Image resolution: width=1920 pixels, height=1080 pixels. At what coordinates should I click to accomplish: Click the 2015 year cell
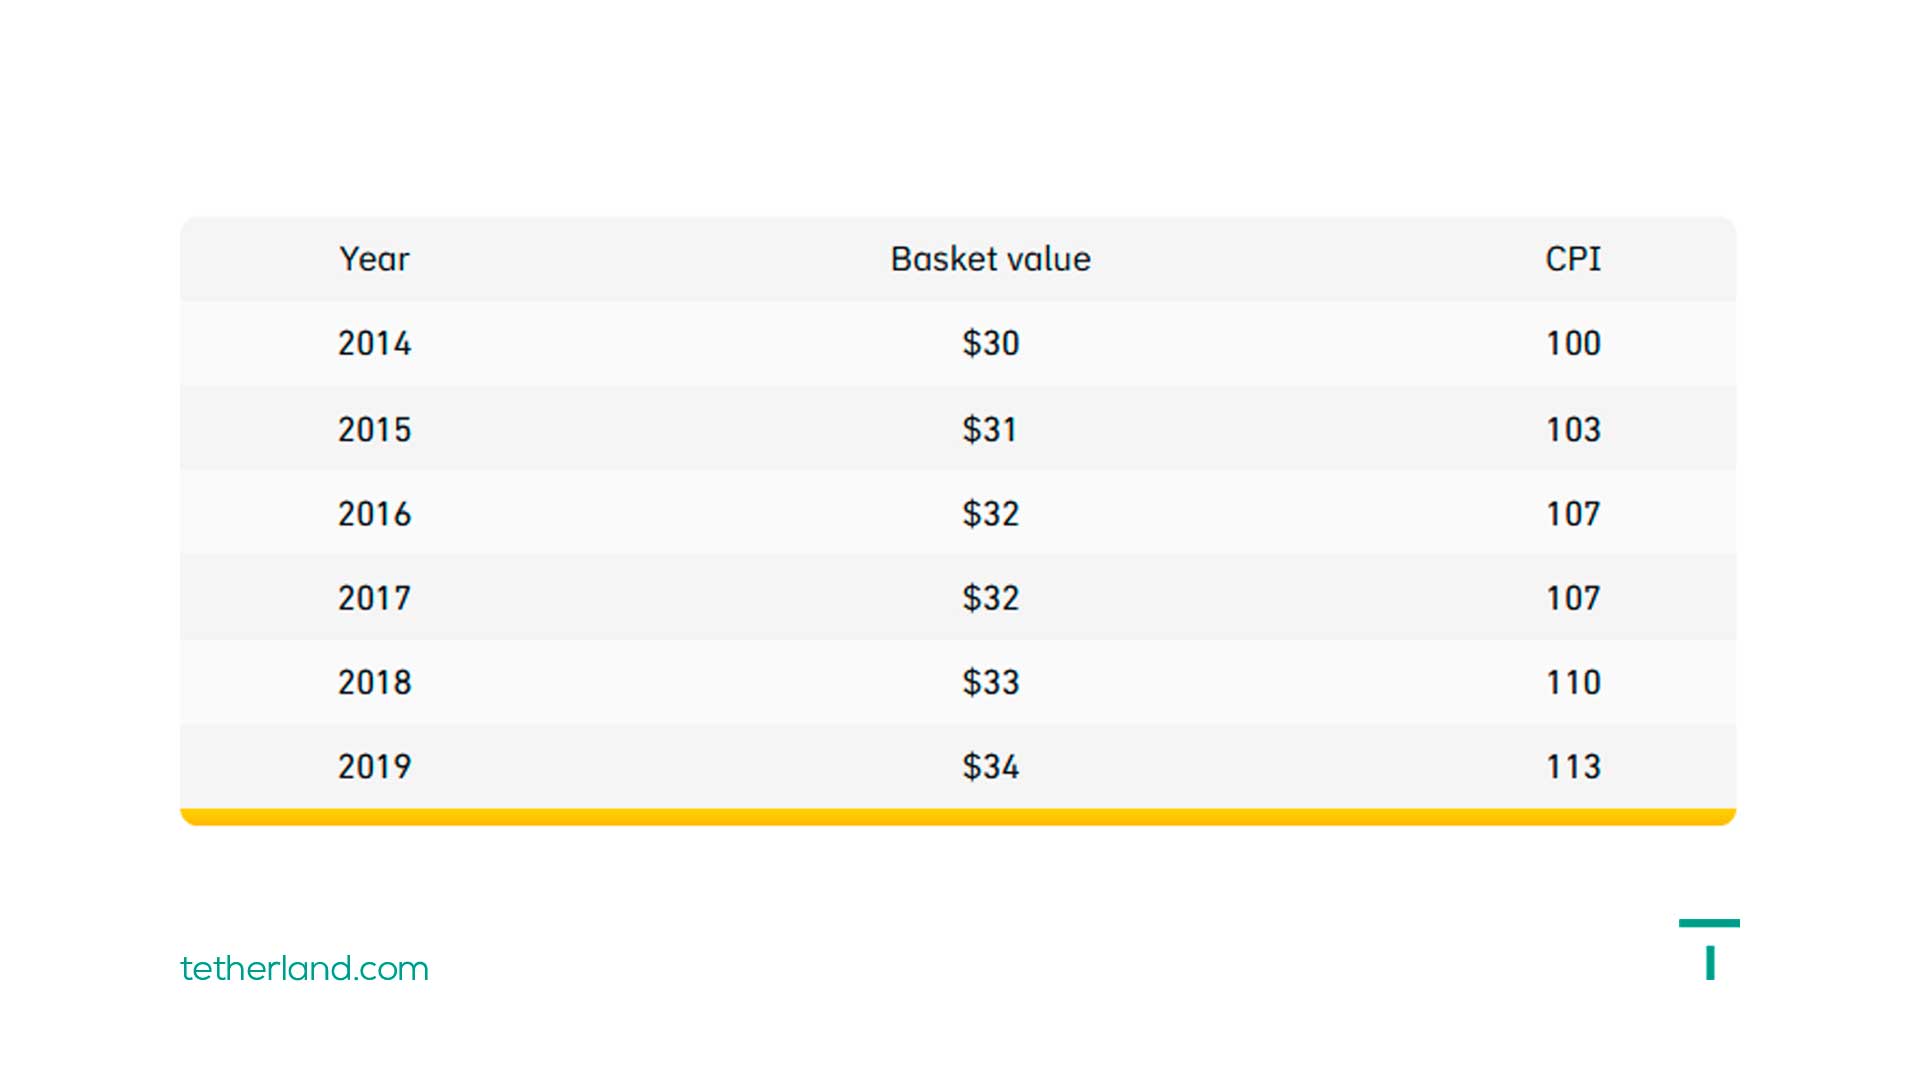click(374, 430)
